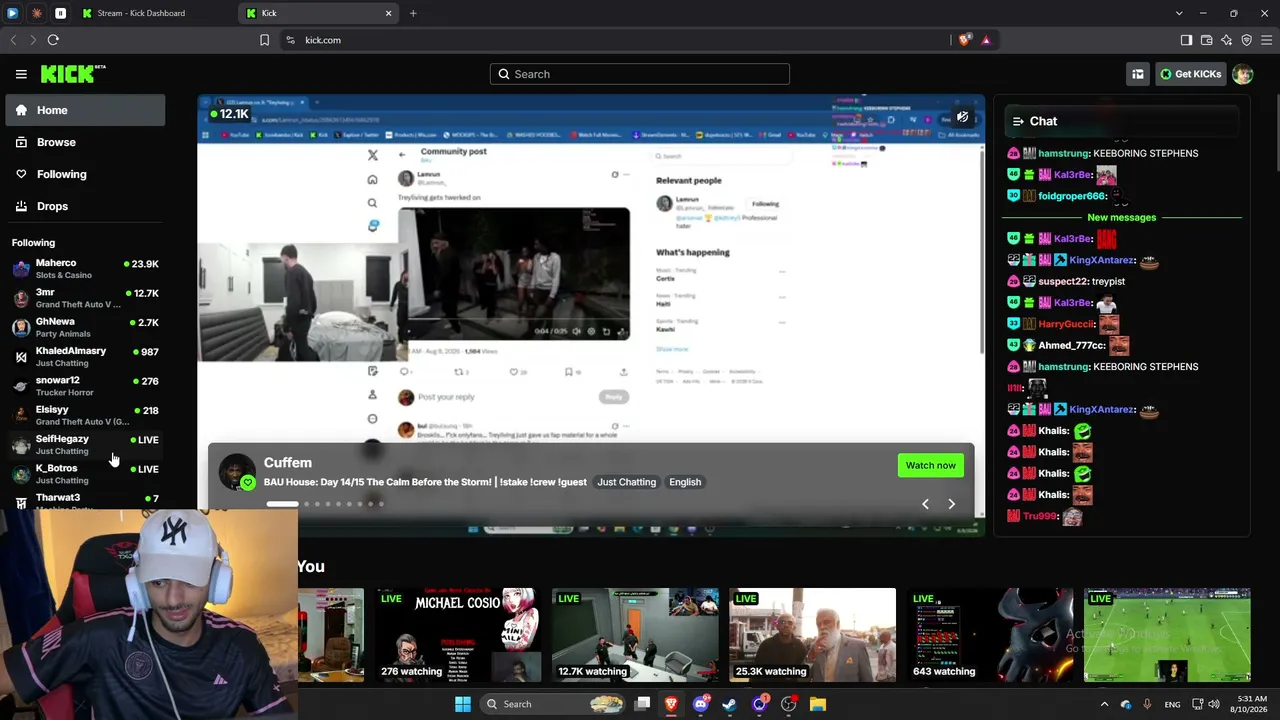This screenshot has width=1280, height=720.
Task: Open Tharwat3 channel in Following list
Action: [85, 502]
